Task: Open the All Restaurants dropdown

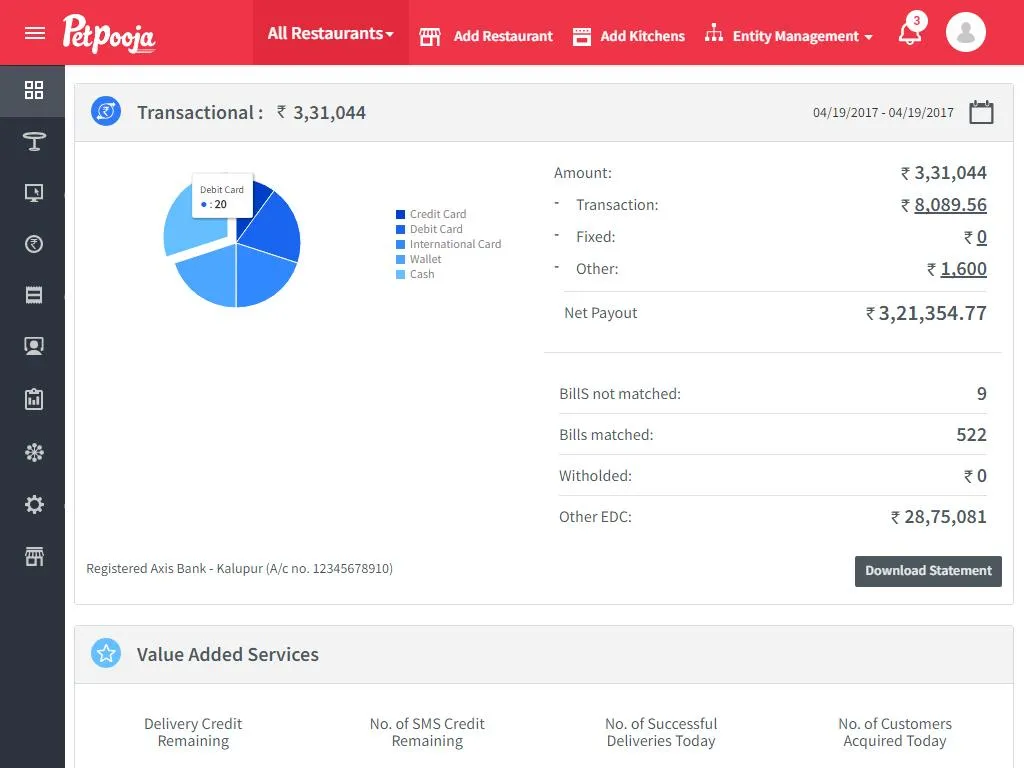Action: tap(330, 32)
